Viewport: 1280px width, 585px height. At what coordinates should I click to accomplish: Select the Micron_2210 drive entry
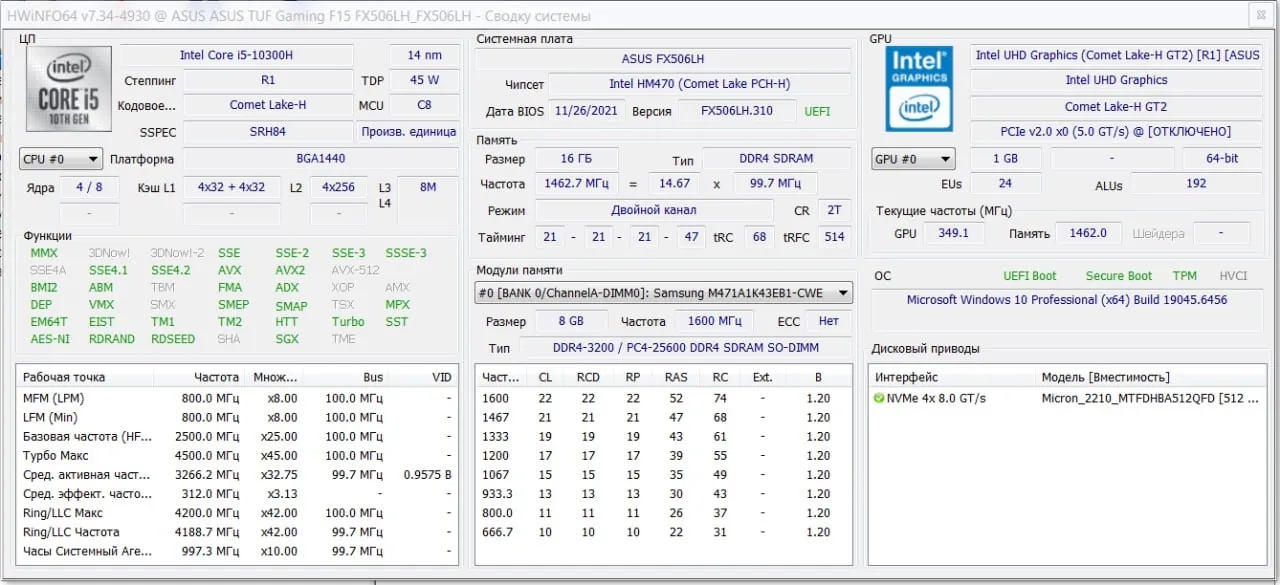click(1151, 398)
